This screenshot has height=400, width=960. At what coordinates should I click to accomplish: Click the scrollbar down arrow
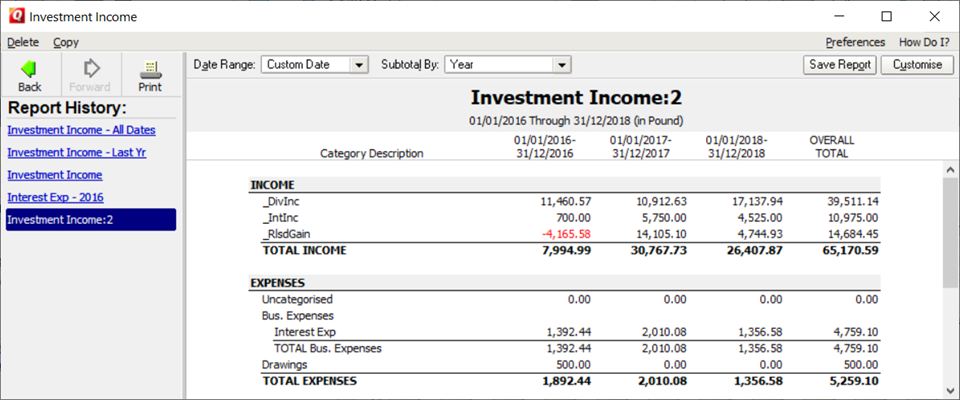point(951,389)
